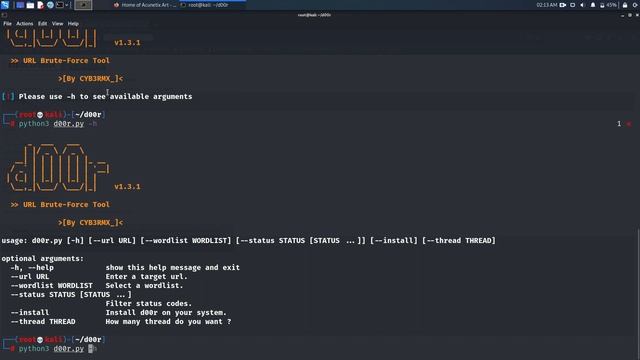Viewport: 640px width, 360px height.
Task: Close the terminal window
Action: 637,15
